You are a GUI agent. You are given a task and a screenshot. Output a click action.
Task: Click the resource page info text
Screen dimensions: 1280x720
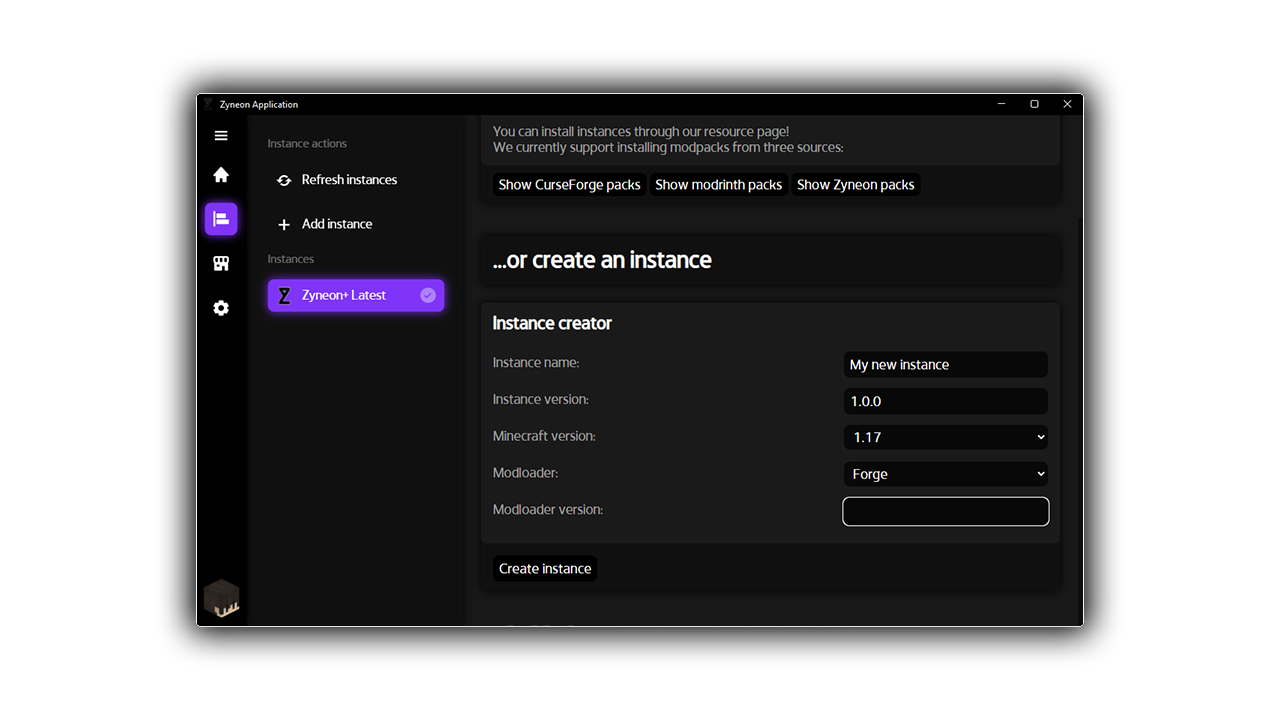click(x=668, y=139)
